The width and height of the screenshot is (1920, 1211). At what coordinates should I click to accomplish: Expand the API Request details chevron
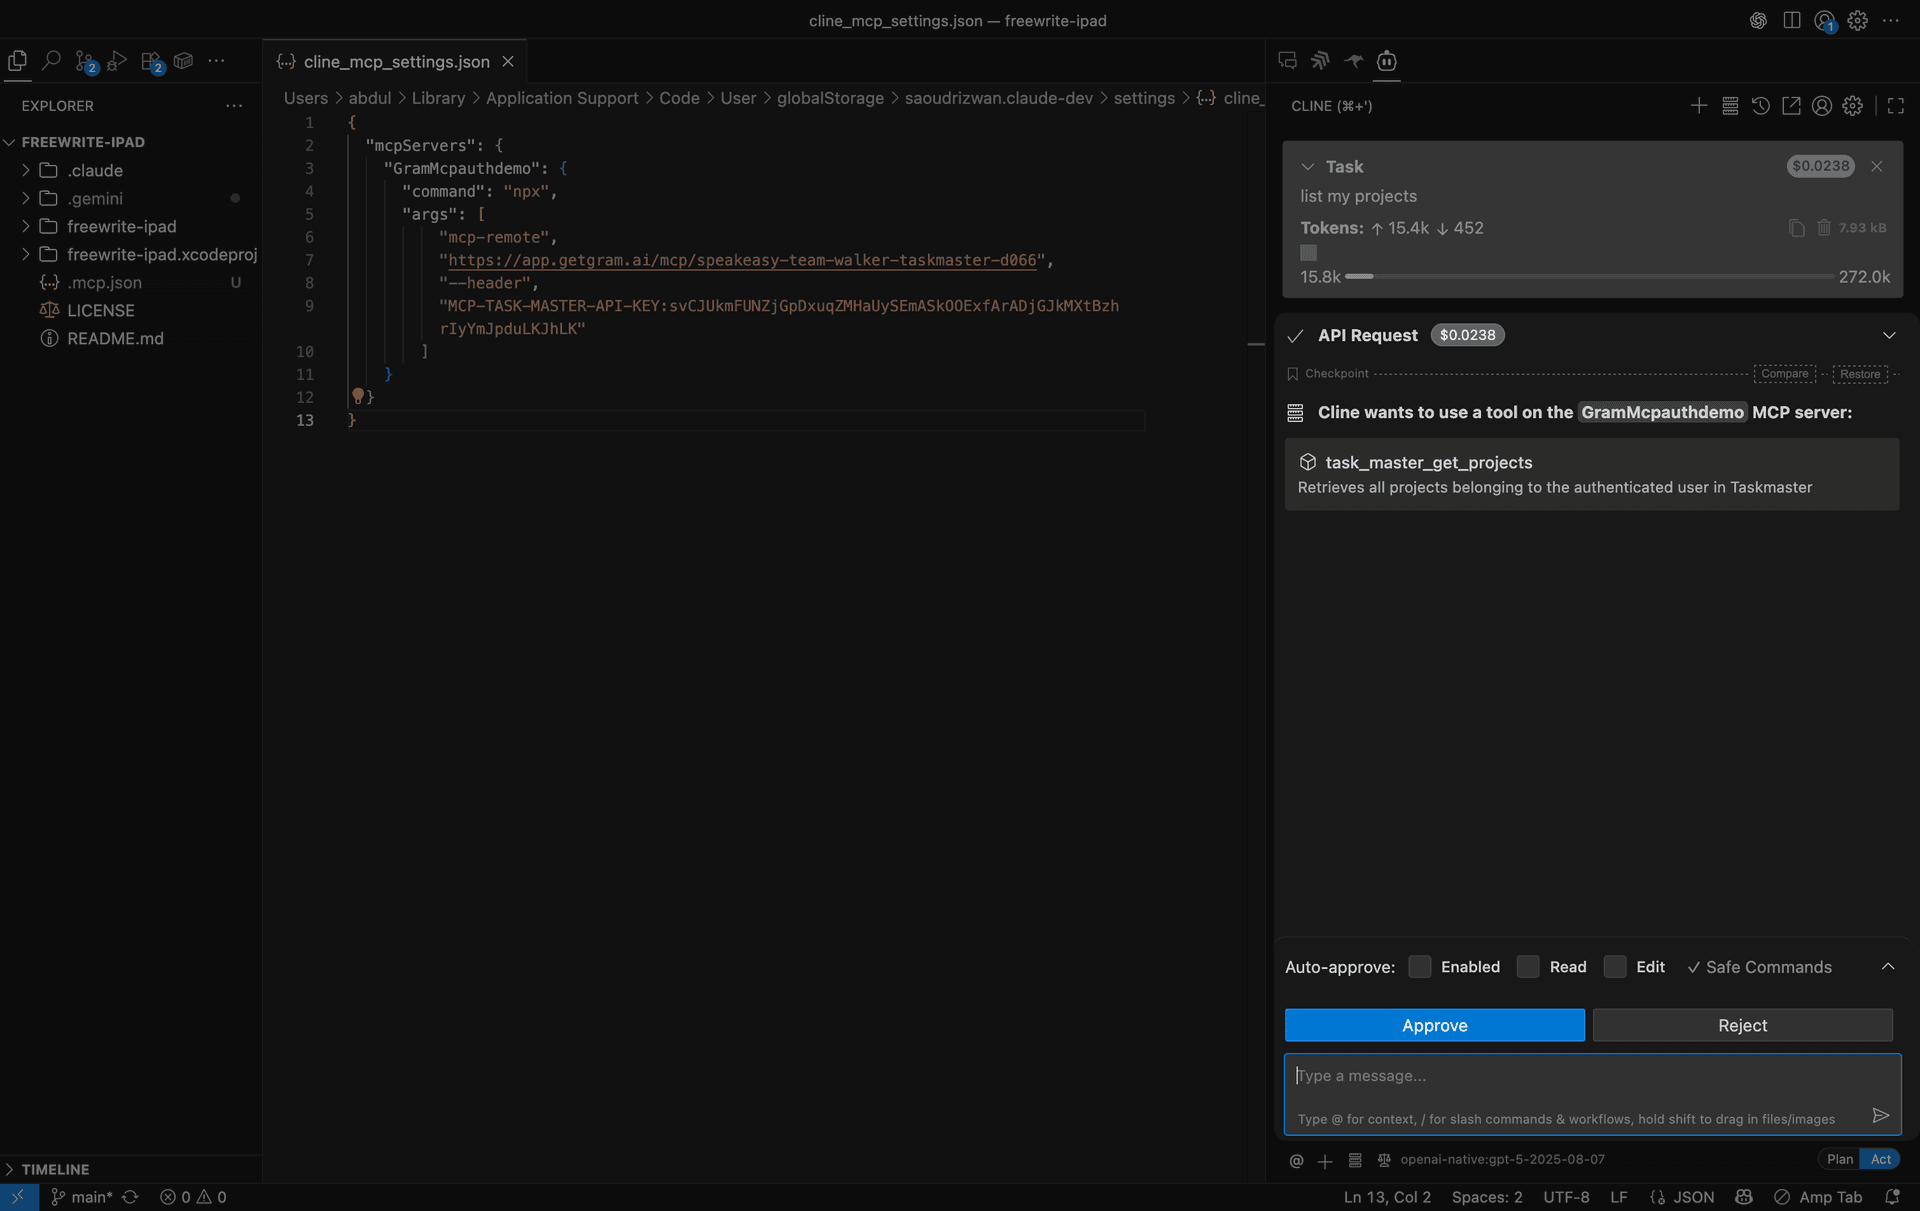pyautogui.click(x=1889, y=335)
